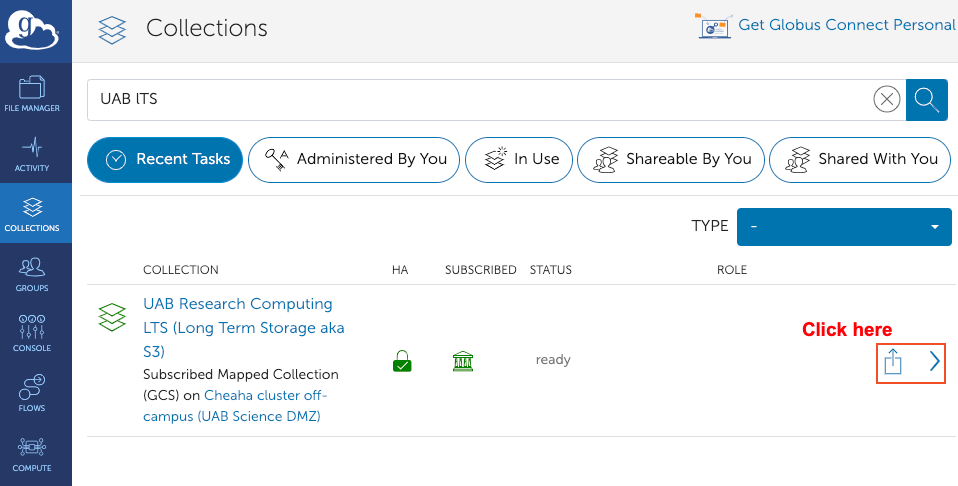958x486 pixels.
Task: Expand collection details with right chevron
Action: point(935,361)
